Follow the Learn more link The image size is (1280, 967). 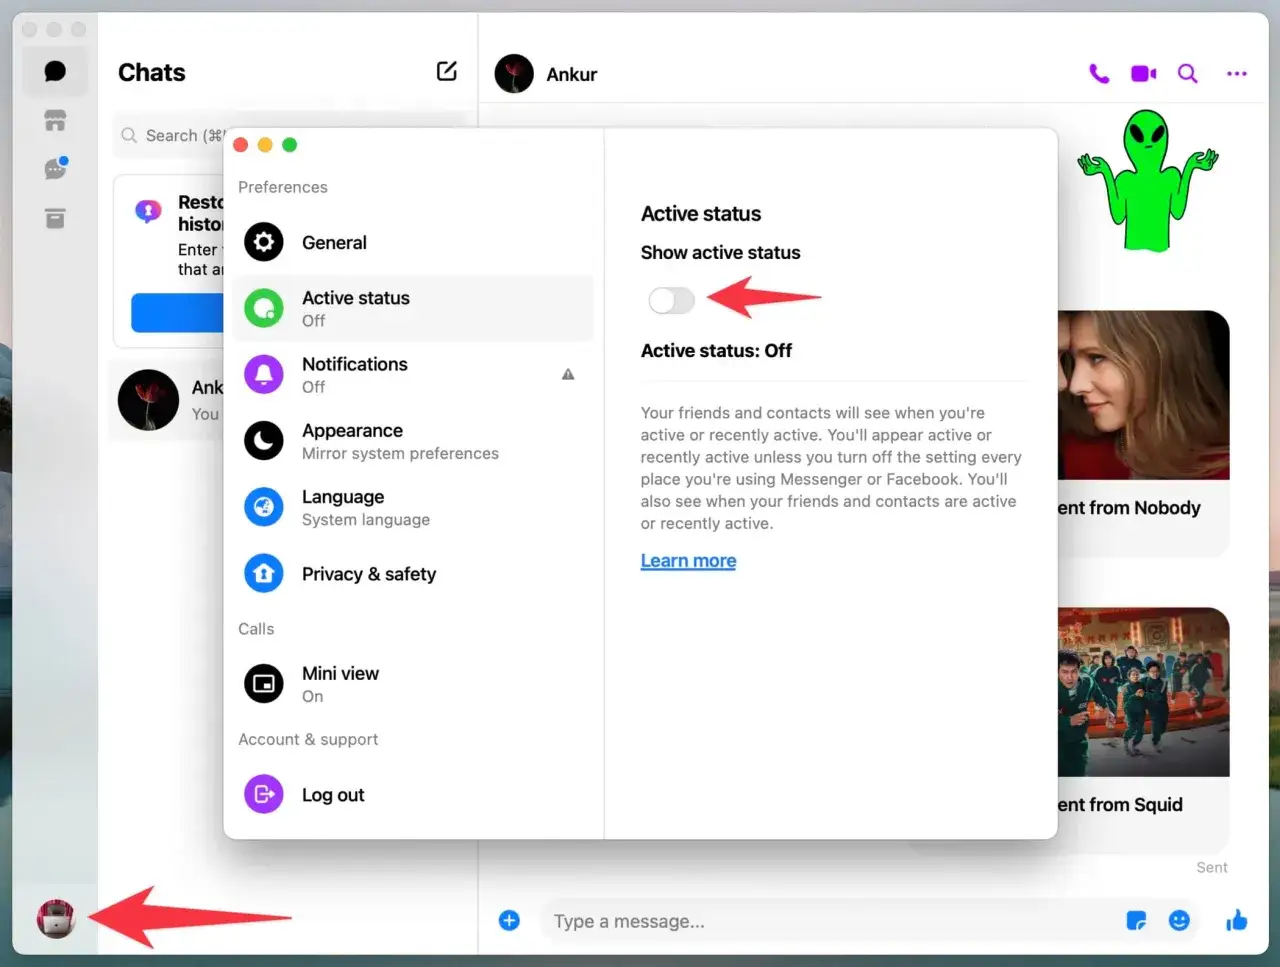[x=688, y=561]
